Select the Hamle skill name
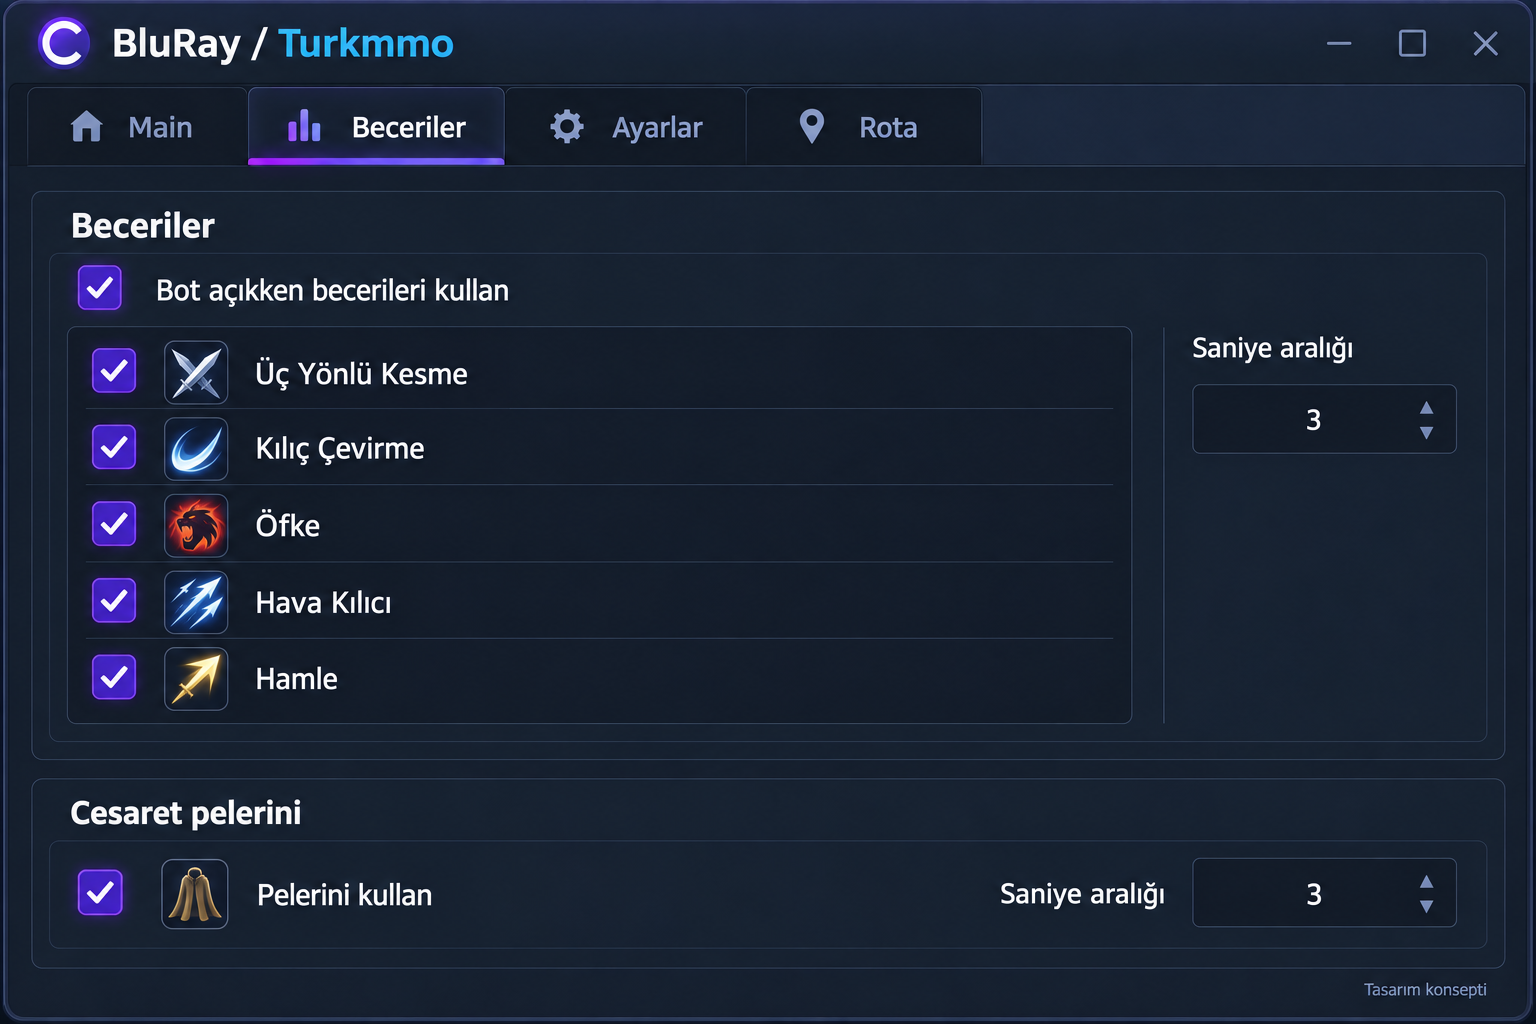The image size is (1536, 1024). pos(296,679)
